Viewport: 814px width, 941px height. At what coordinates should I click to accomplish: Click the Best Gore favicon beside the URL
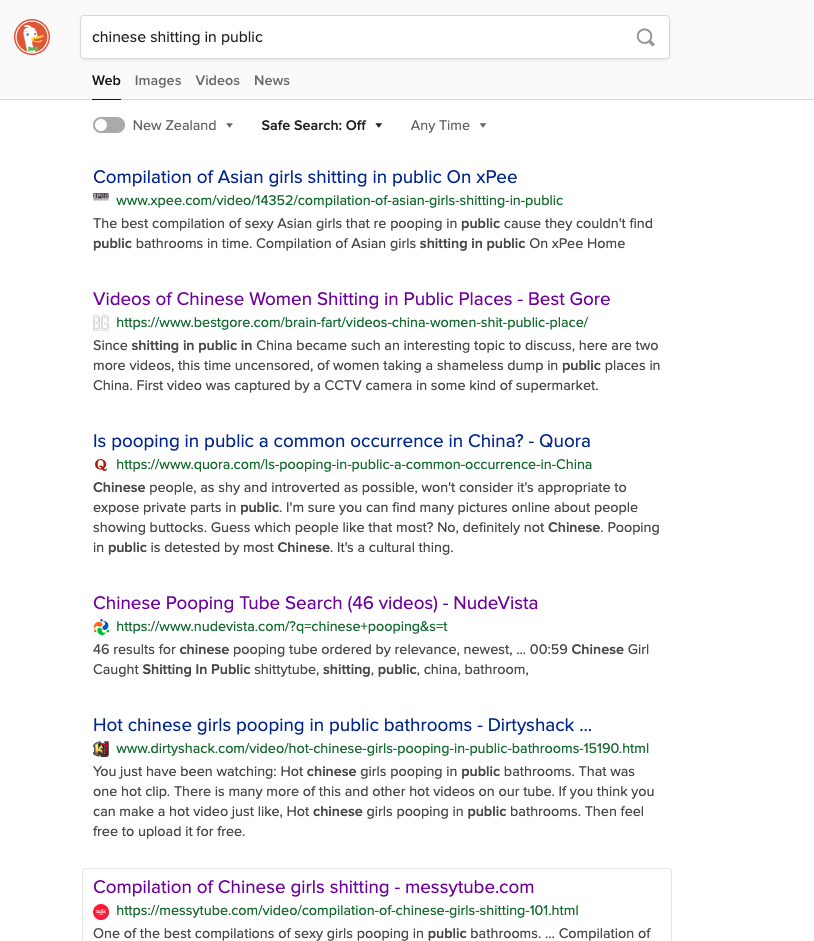pyautogui.click(x=101, y=323)
